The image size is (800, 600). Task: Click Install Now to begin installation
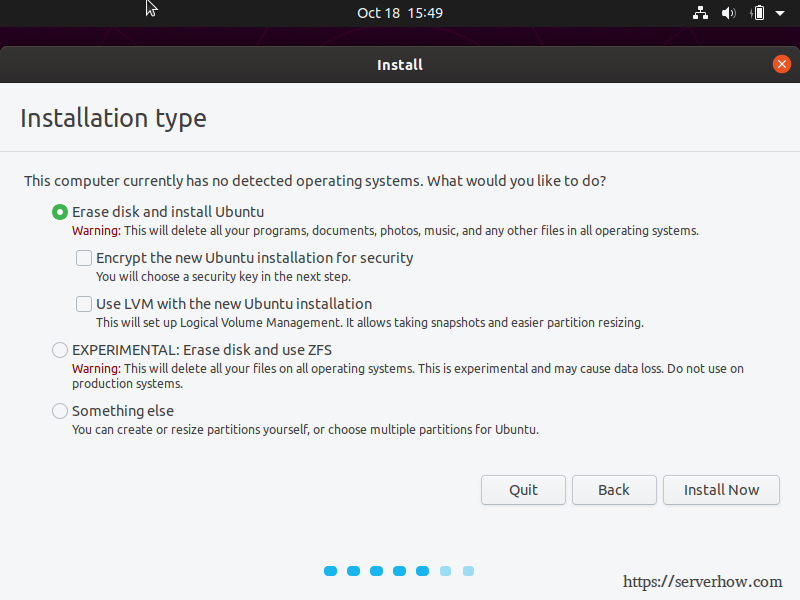pos(721,490)
